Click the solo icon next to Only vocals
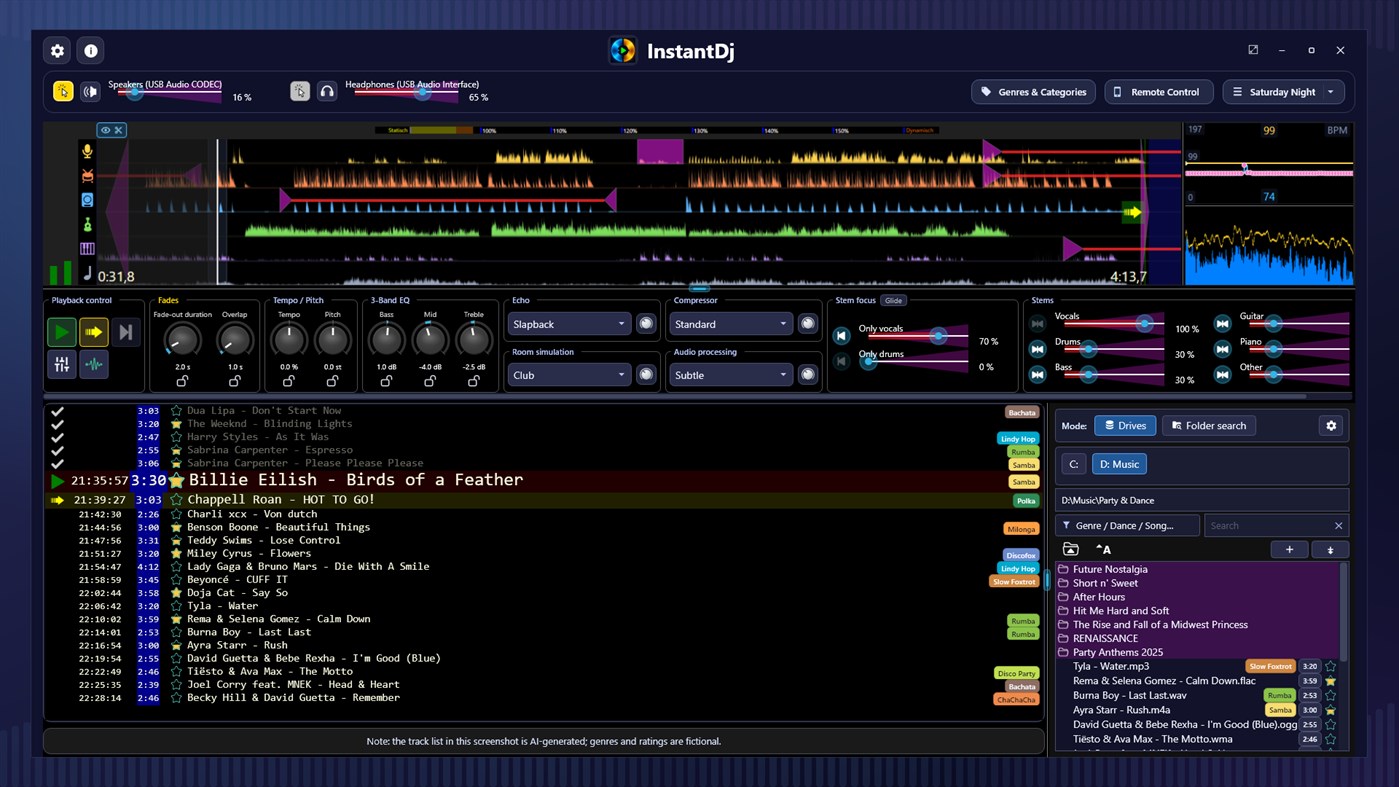The height and width of the screenshot is (787, 1399). click(842, 336)
